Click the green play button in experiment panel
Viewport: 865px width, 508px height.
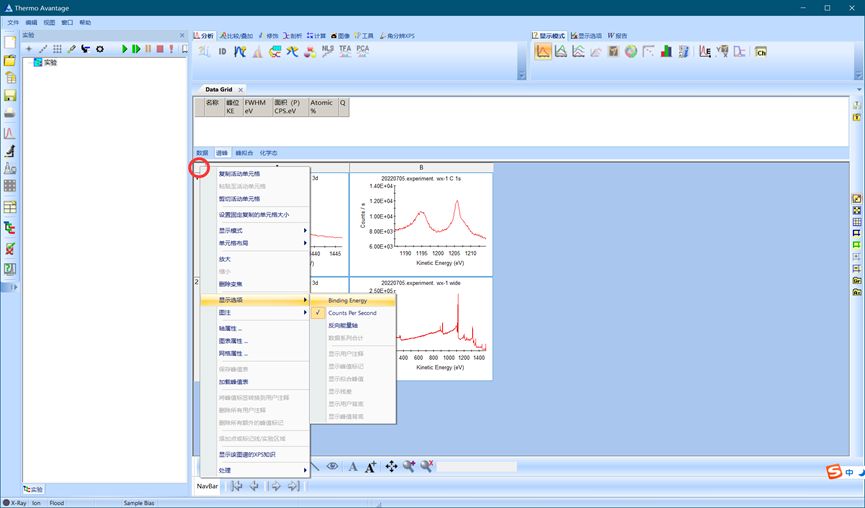(x=125, y=49)
